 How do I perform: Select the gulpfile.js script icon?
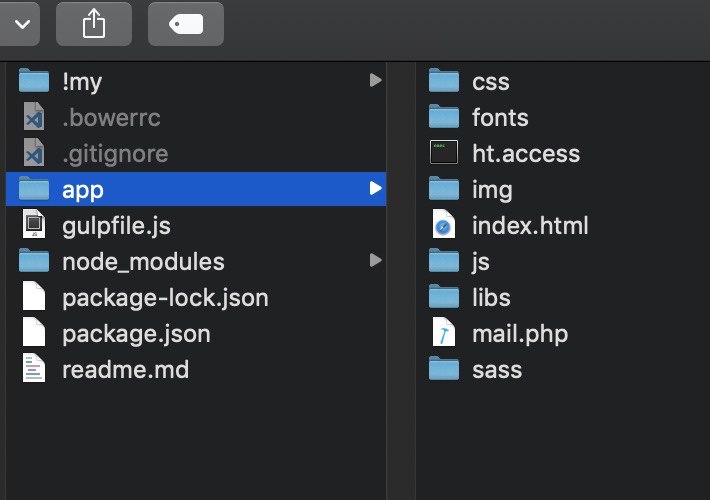click(34, 224)
